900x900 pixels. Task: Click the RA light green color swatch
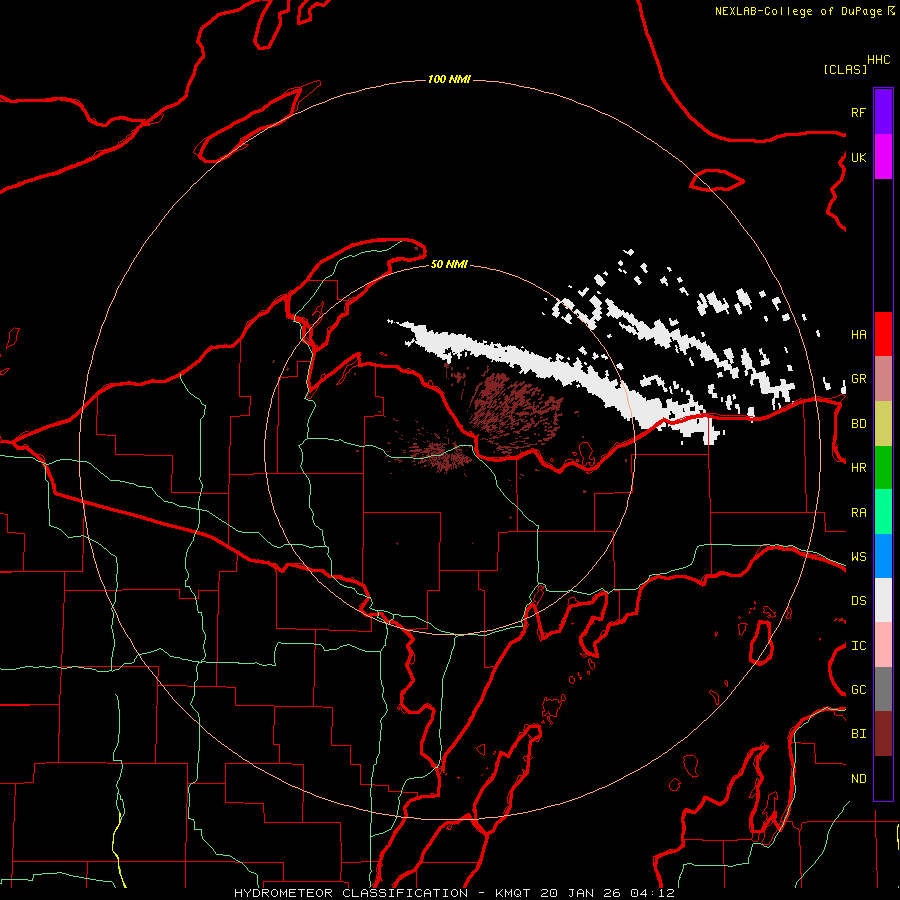883,512
